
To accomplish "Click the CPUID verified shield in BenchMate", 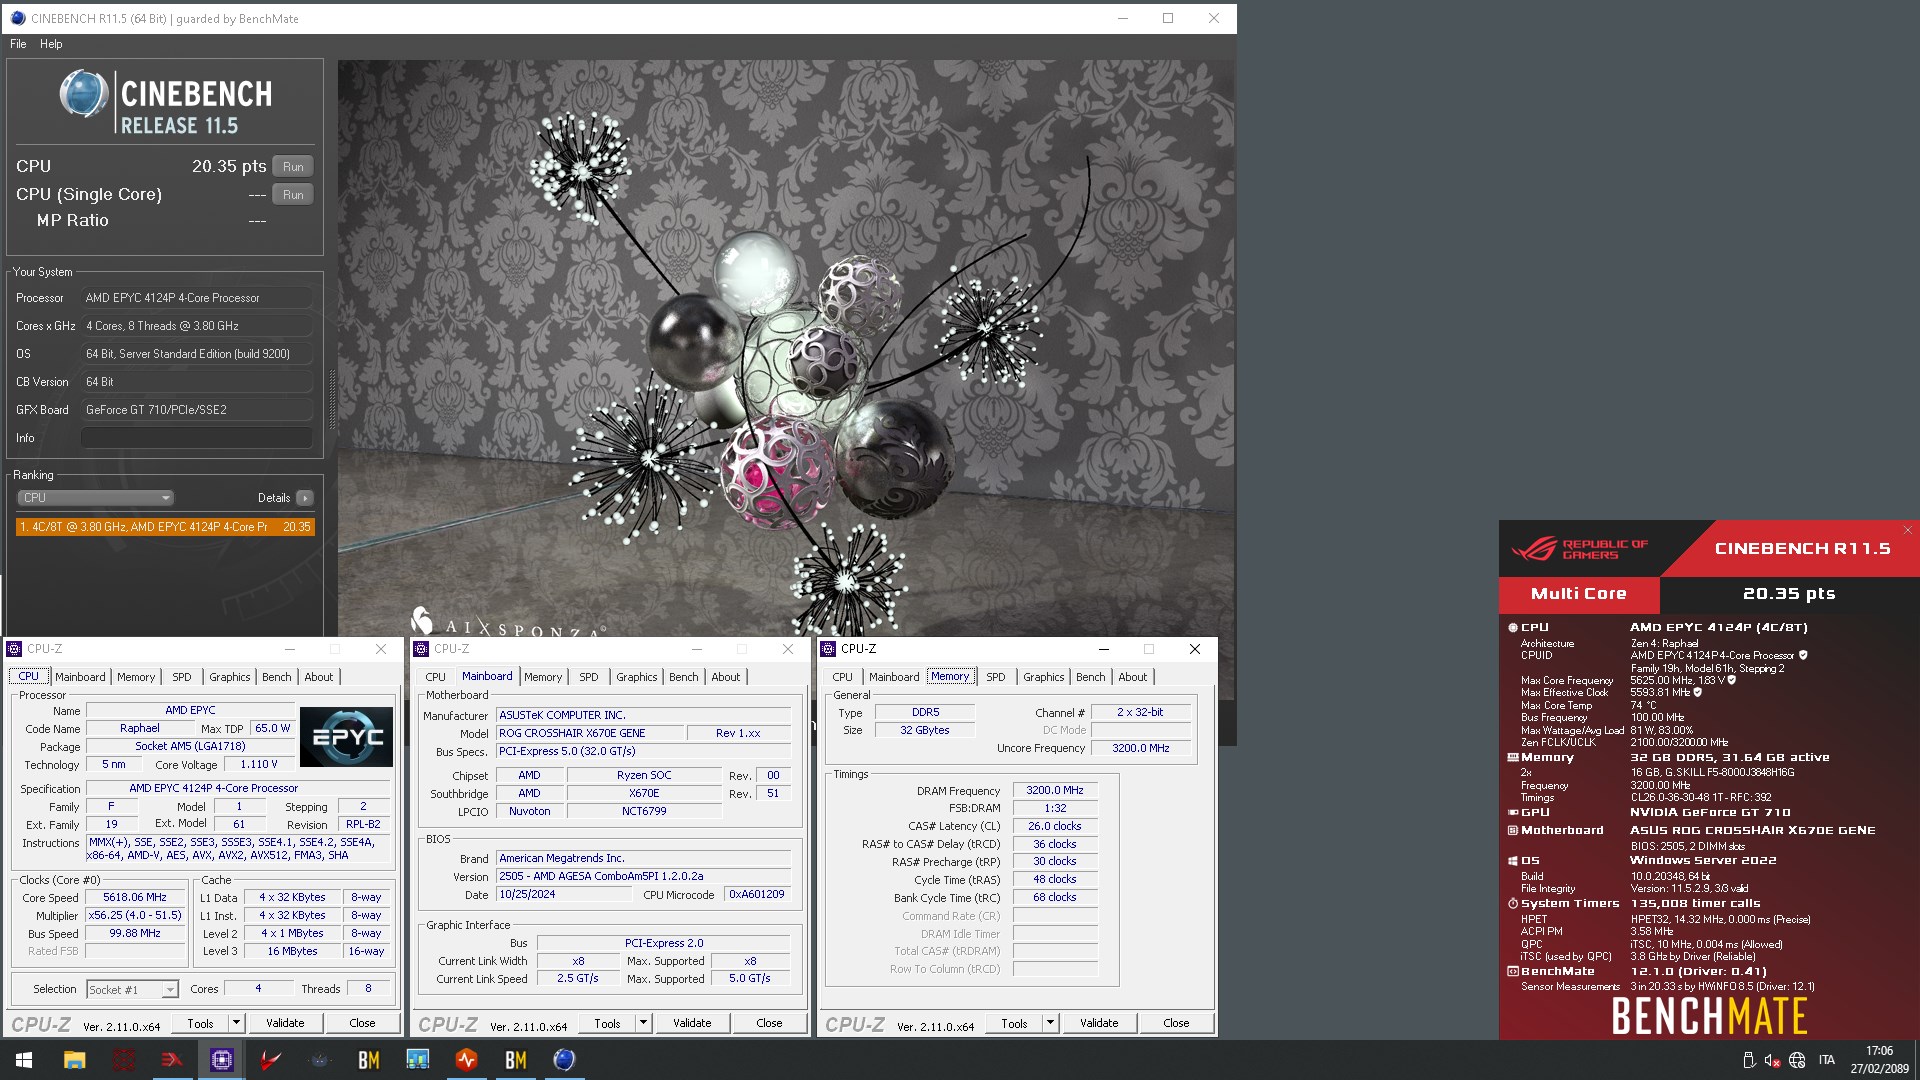I will click(1803, 656).
